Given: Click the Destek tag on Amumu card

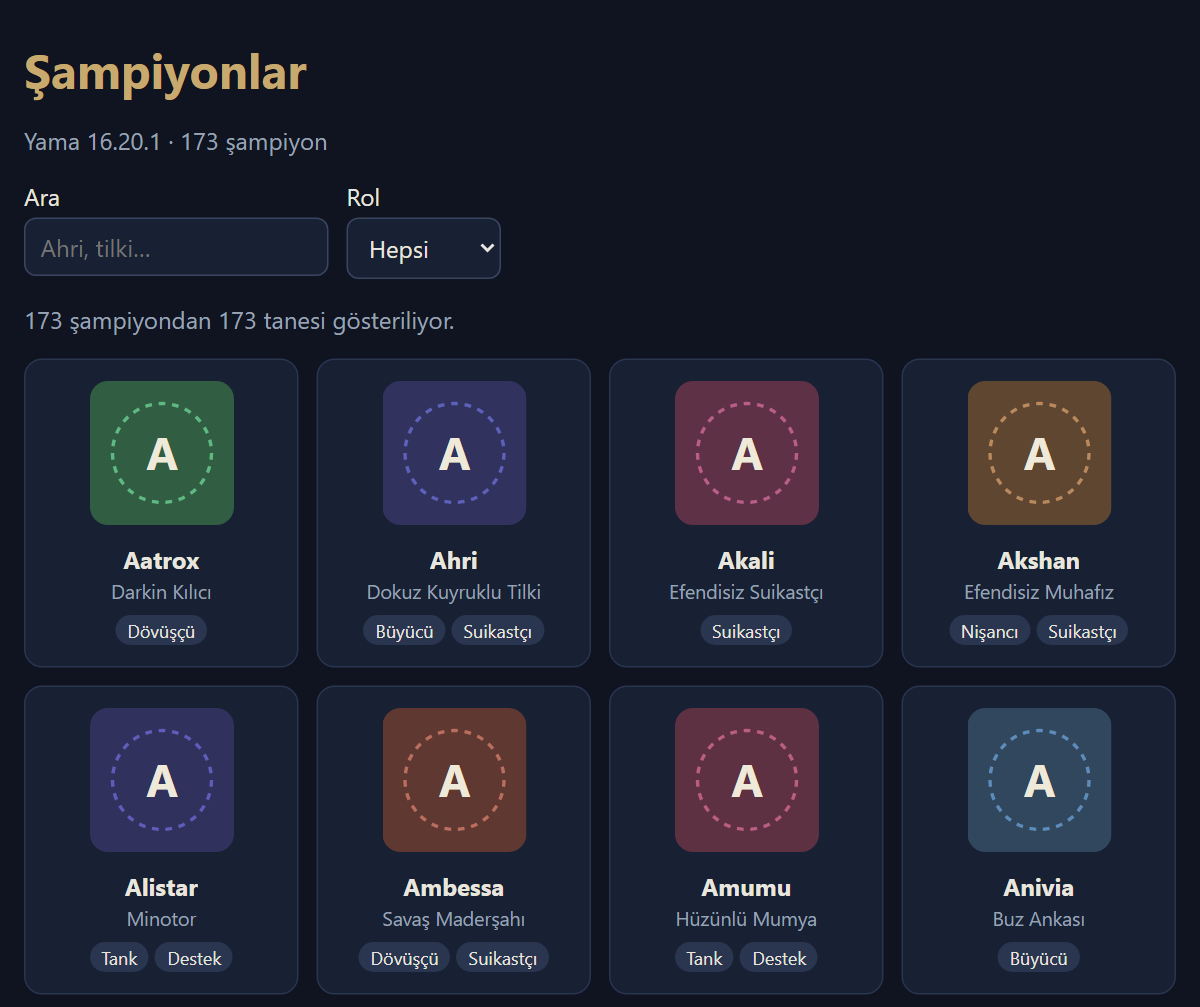Looking at the screenshot, I should 779,958.
